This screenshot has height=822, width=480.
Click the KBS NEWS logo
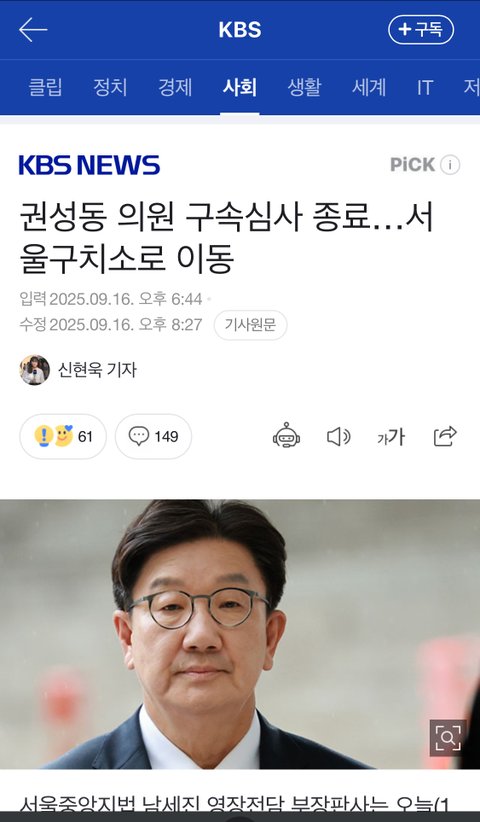point(89,165)
